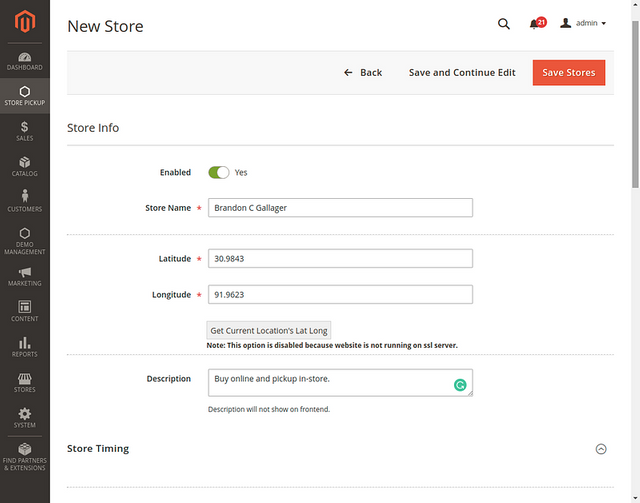Go Back to the stores list
The image size is (640, 503).
363,73
